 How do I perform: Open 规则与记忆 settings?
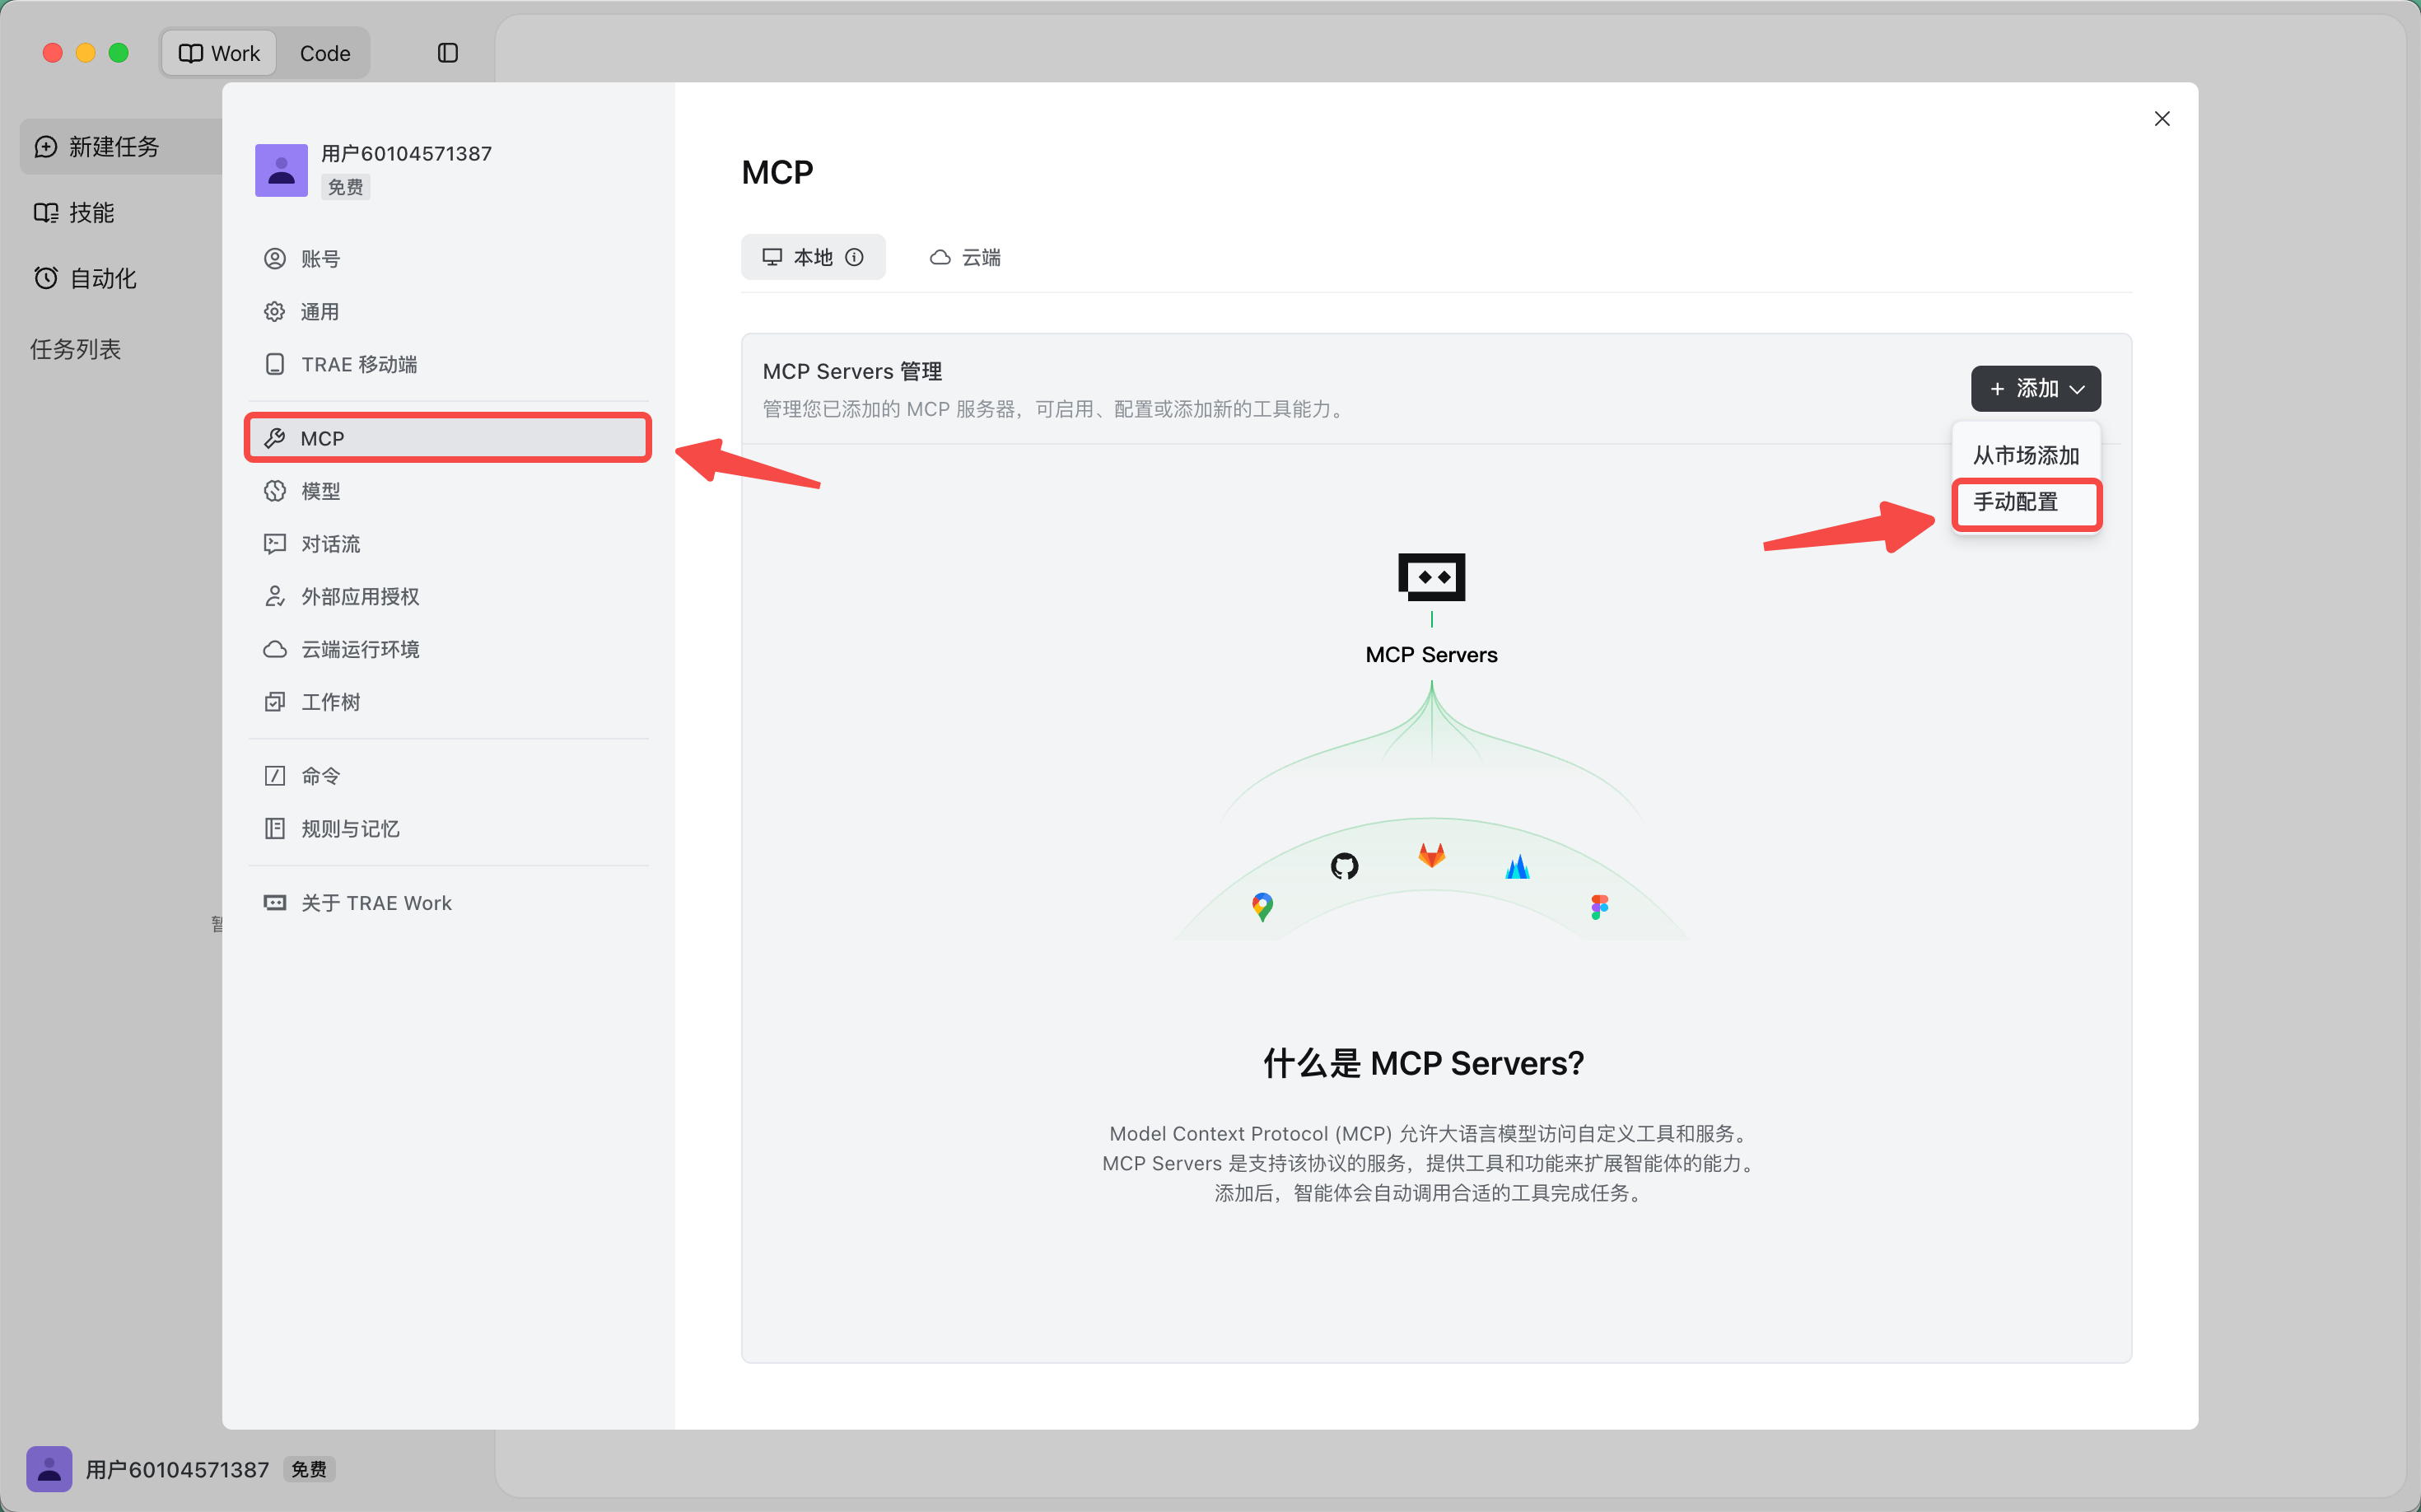click(x=448, y=829)
